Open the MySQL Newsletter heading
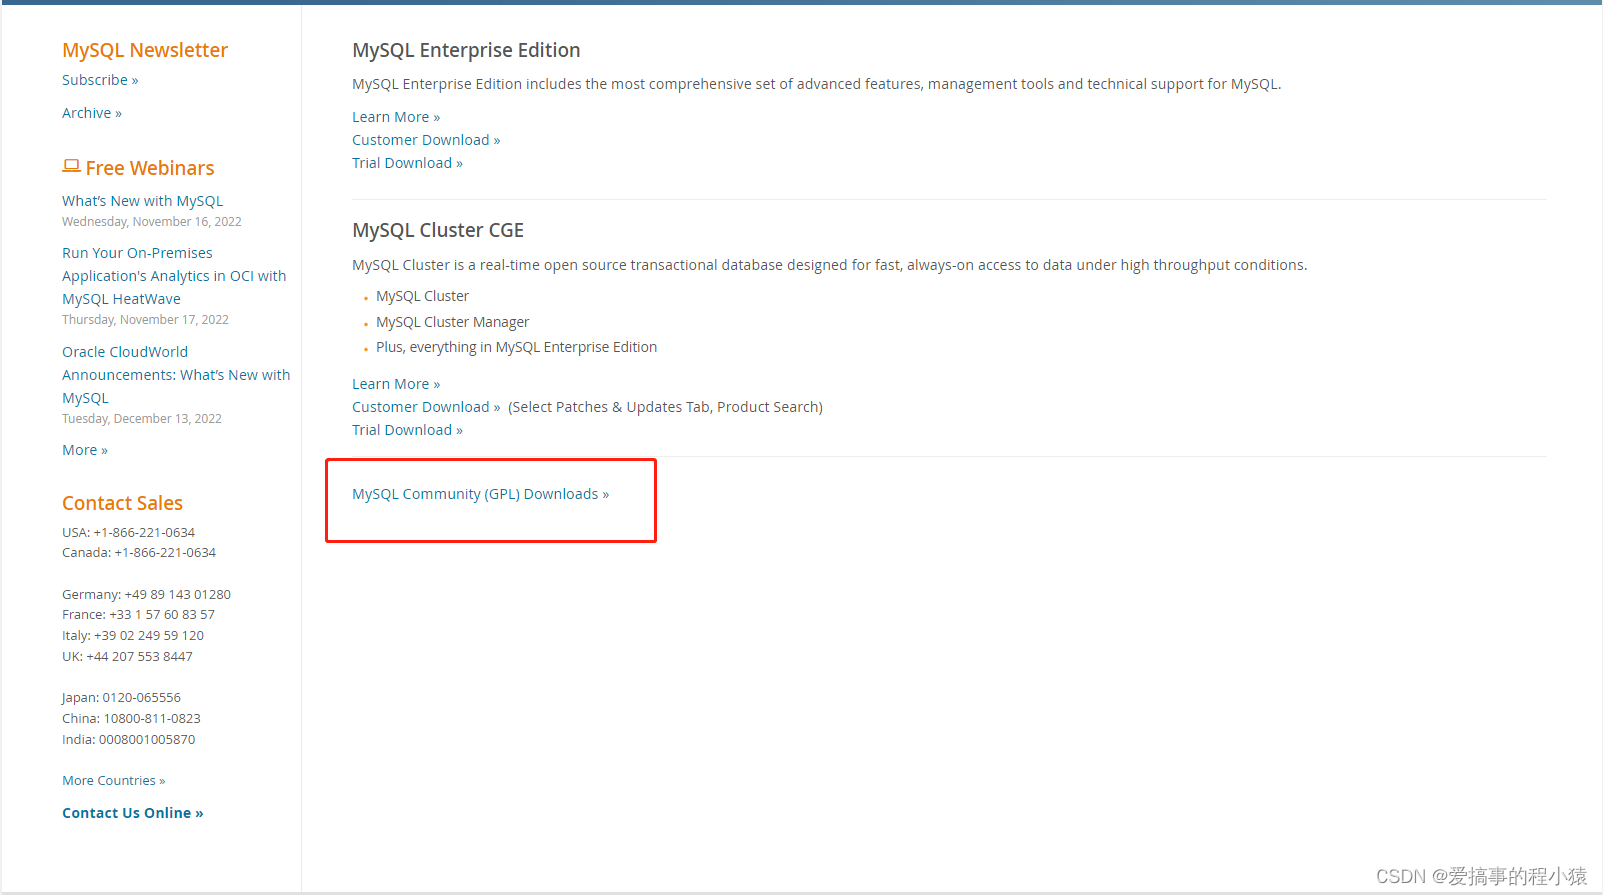Image resolution: width=1603 pixels, height=895 pixels. (x=145, y=50)
